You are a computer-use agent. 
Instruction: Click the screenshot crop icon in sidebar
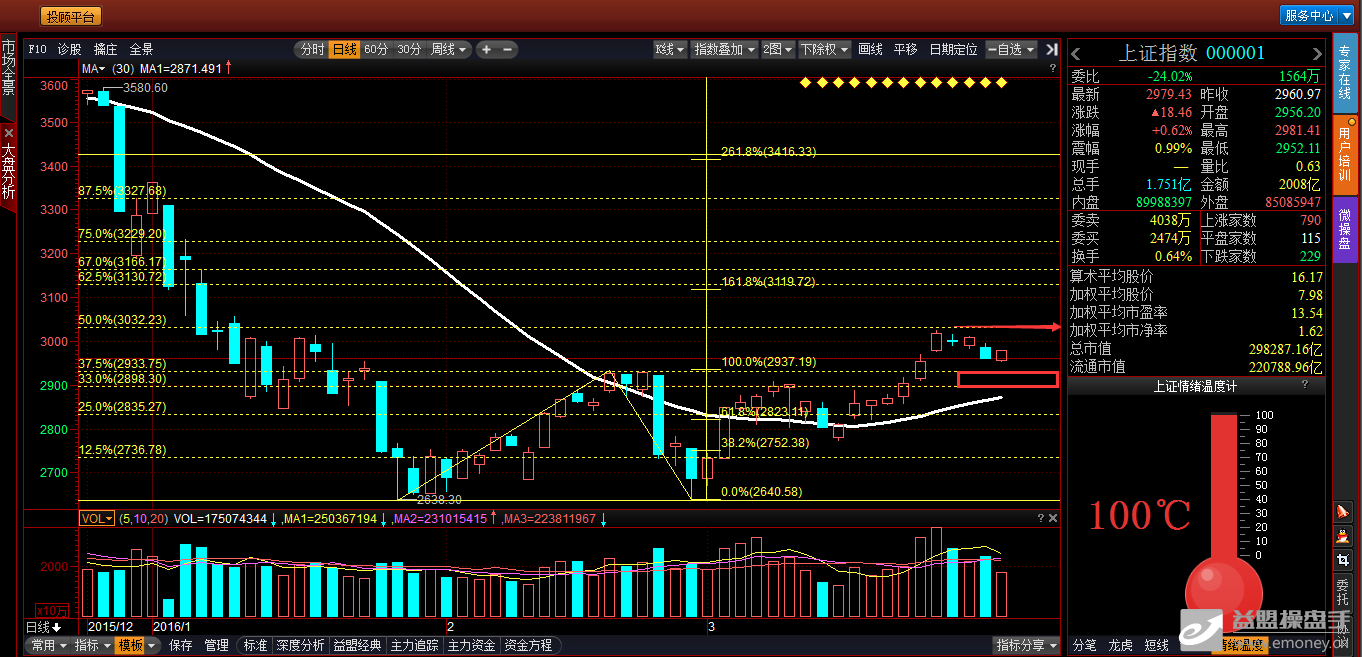1343,560
